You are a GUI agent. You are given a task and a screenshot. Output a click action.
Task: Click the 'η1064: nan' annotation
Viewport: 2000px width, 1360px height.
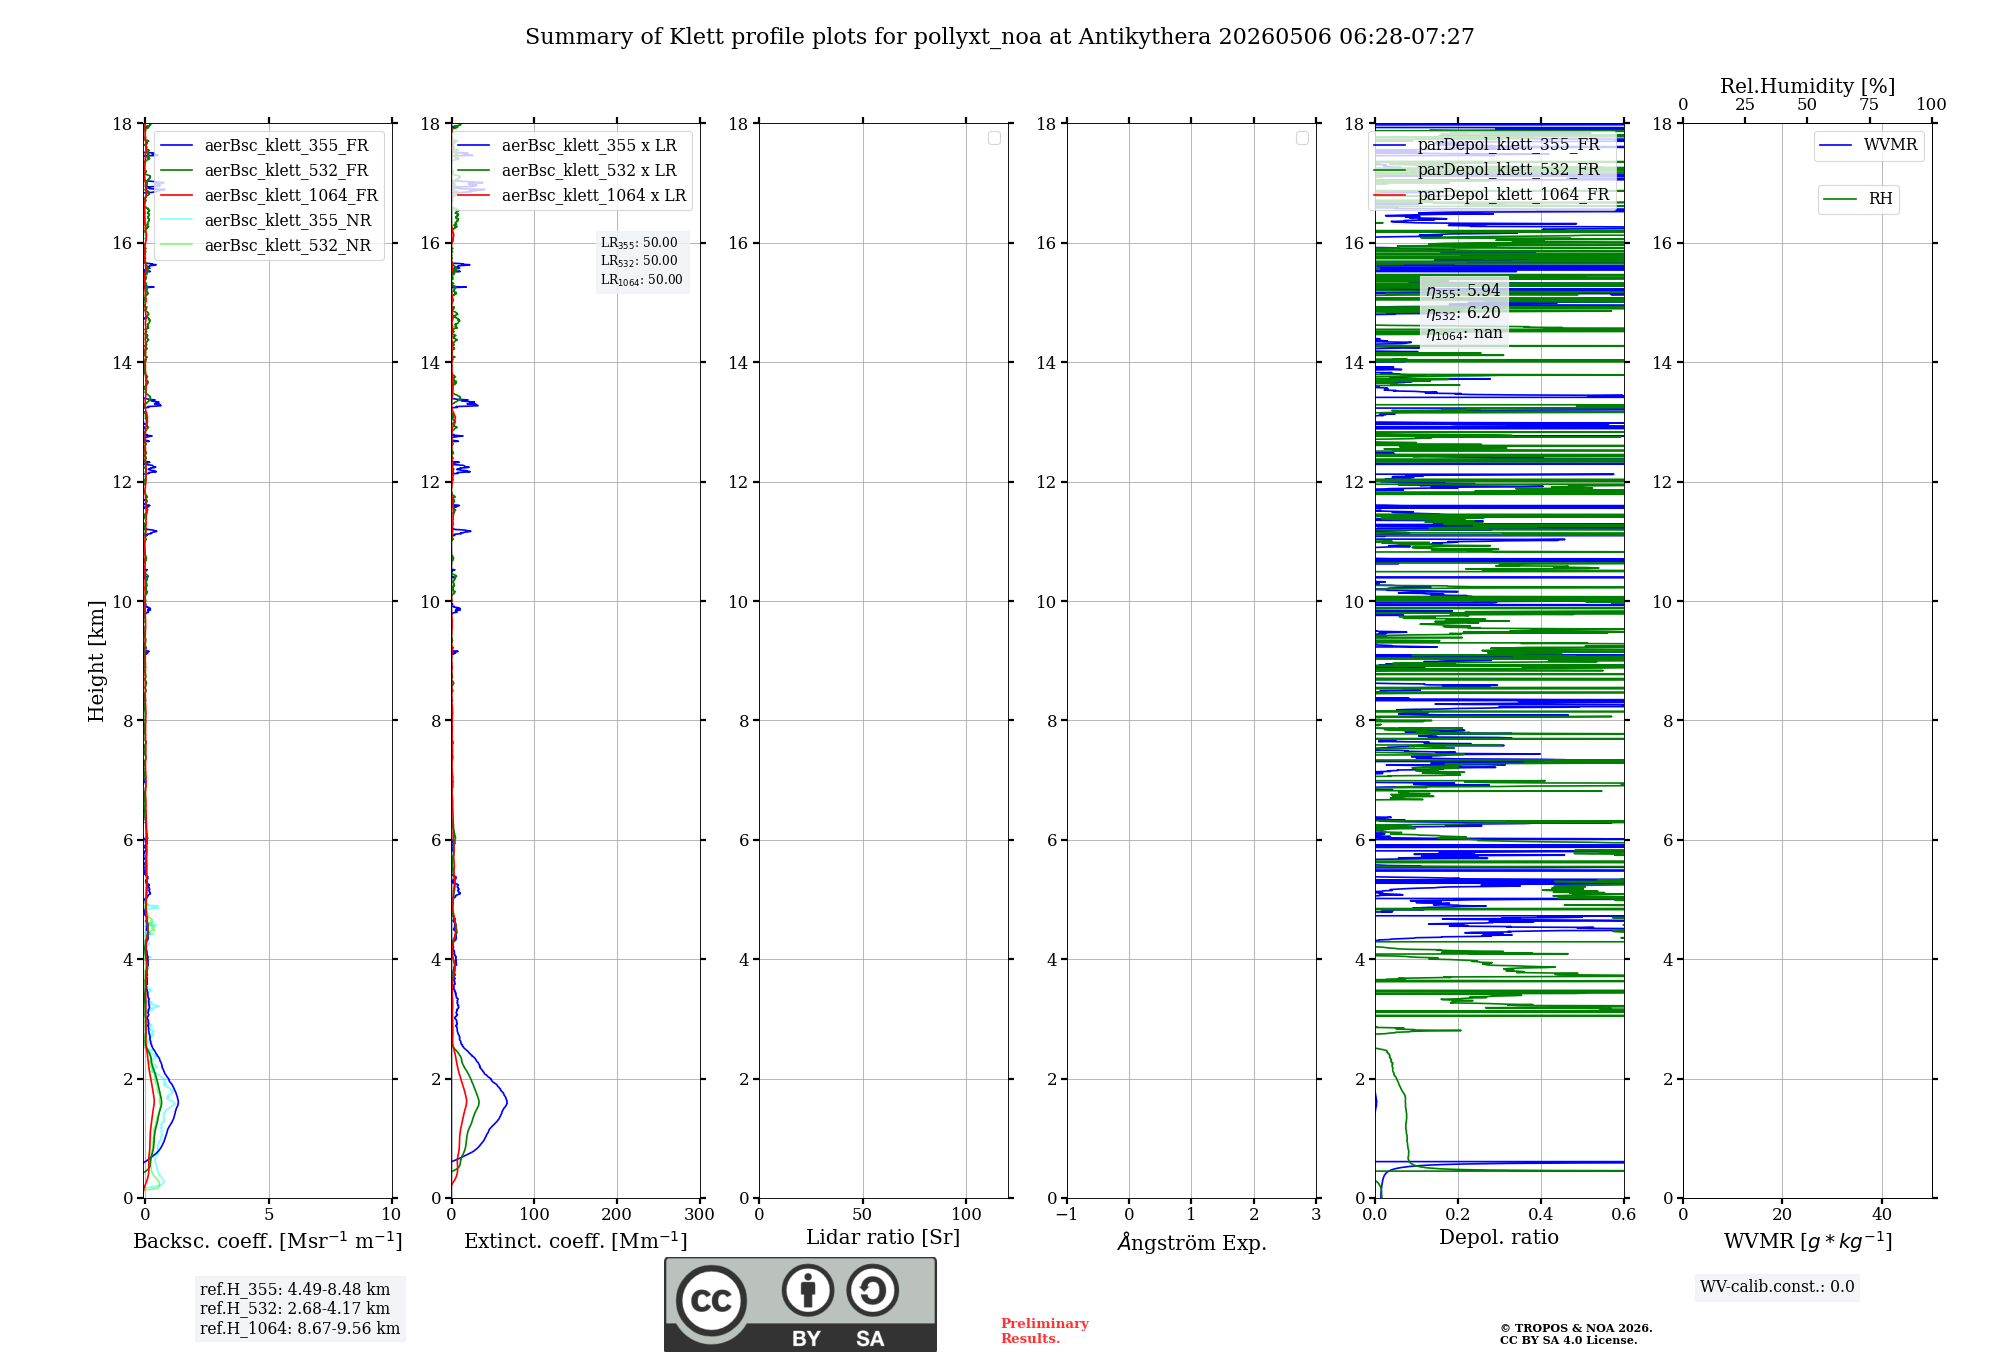pos(1464,334)
